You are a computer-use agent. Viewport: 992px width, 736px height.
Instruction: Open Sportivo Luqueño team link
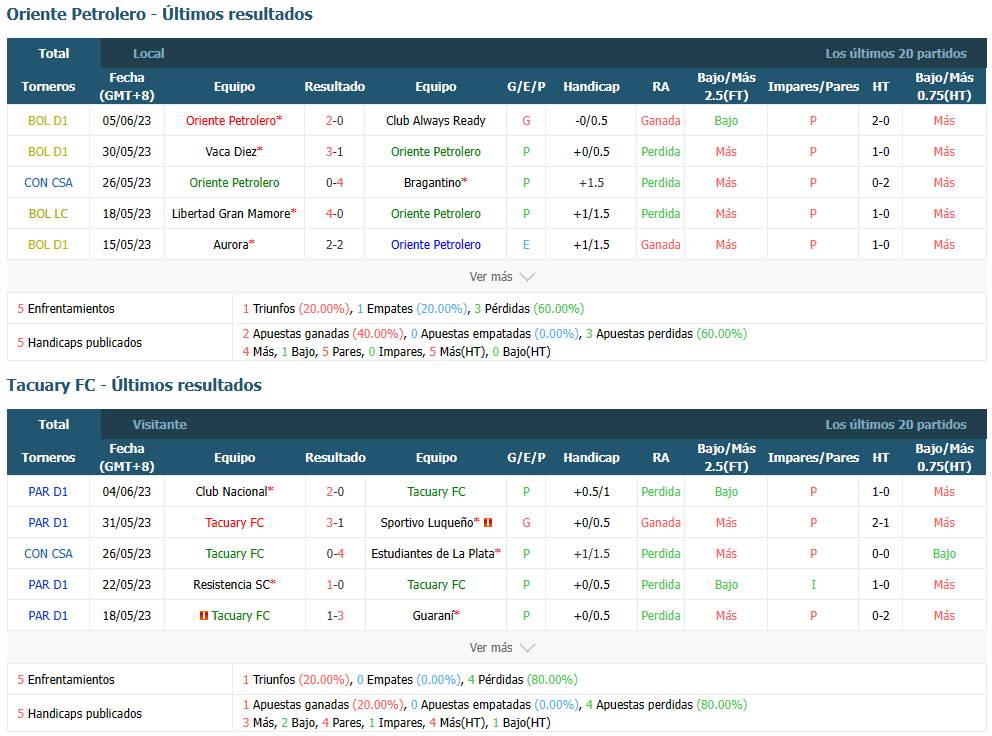427,522
